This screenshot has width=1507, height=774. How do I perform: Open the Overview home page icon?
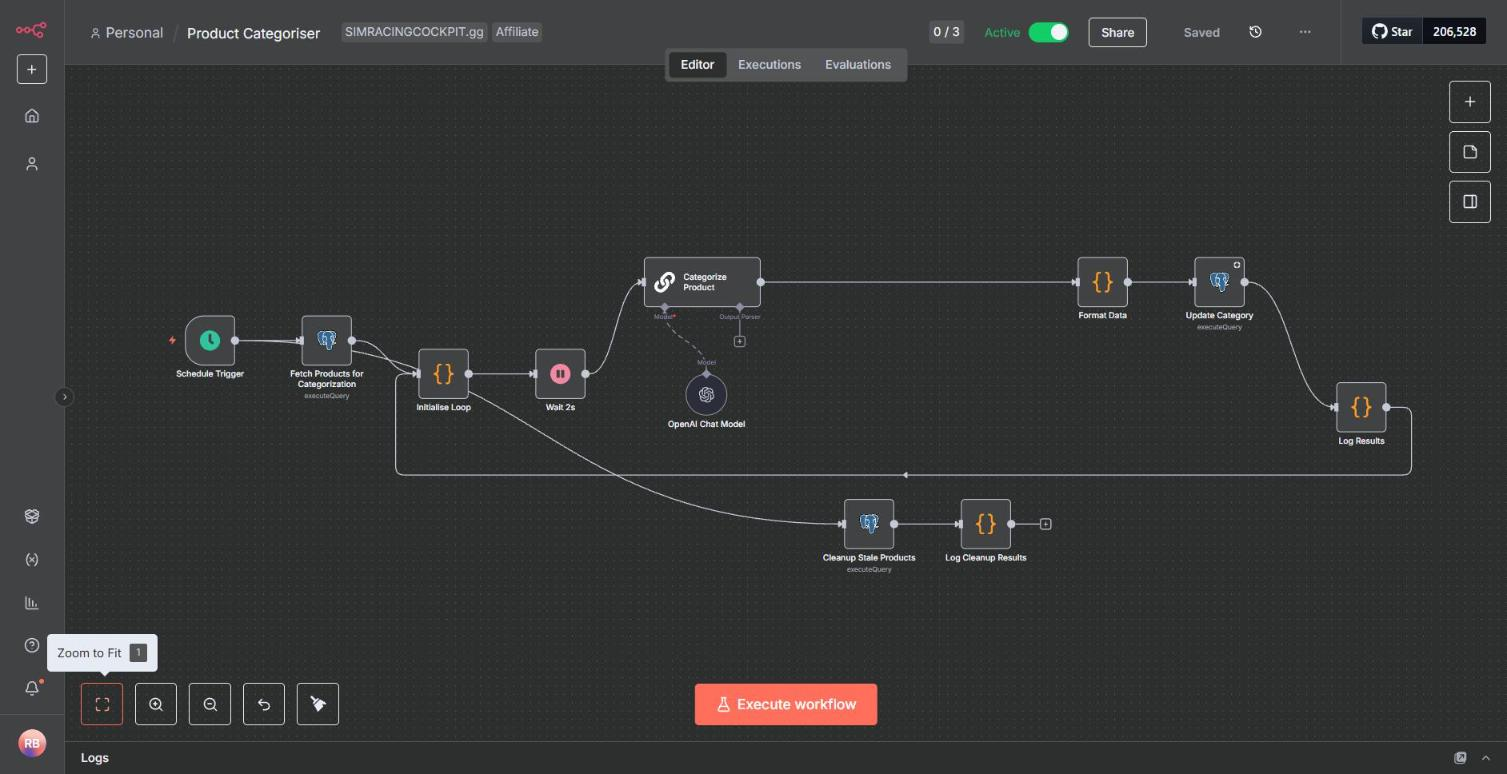pyautogui.click(x=32, y=116)
